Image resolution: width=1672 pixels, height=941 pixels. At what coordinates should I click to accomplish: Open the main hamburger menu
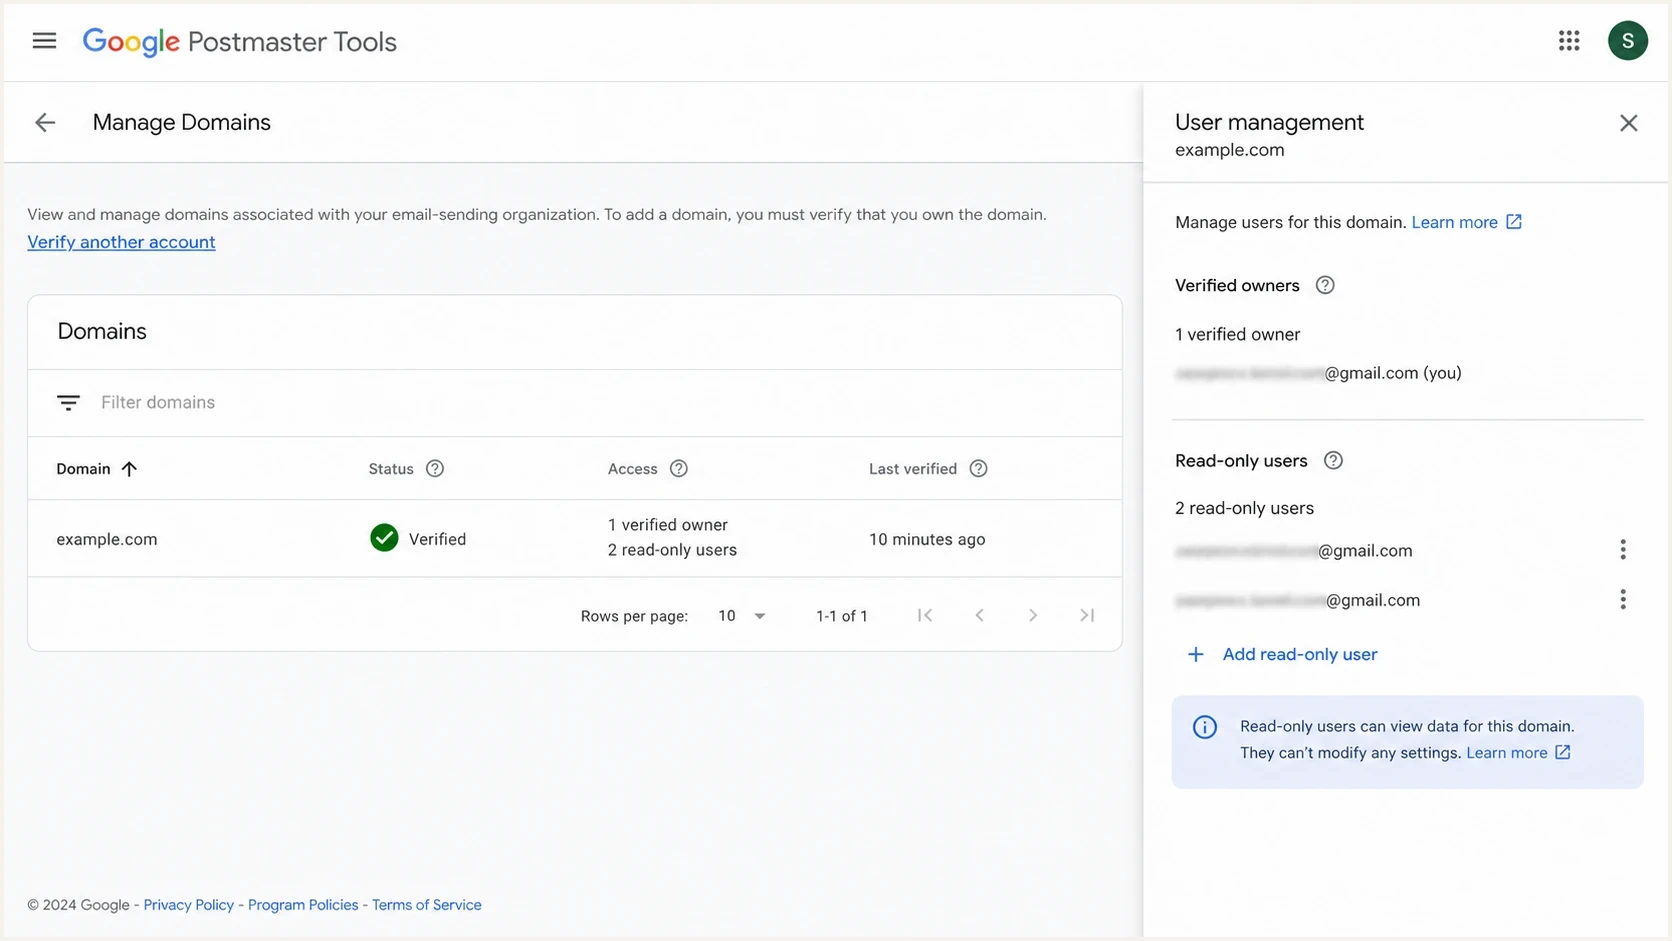pyautogui.click(x=44, y=41)
